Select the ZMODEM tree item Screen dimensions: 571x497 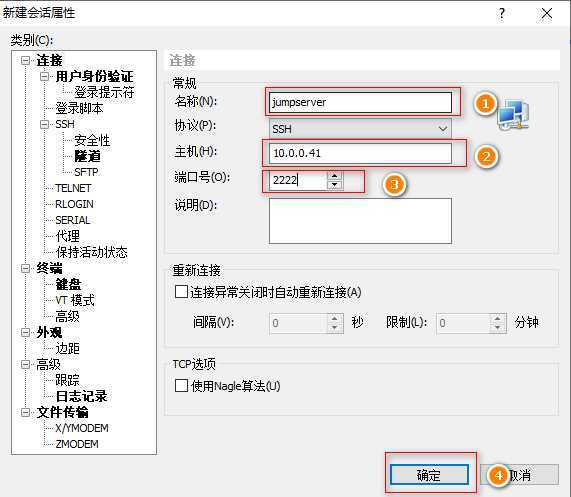point(77,444)
